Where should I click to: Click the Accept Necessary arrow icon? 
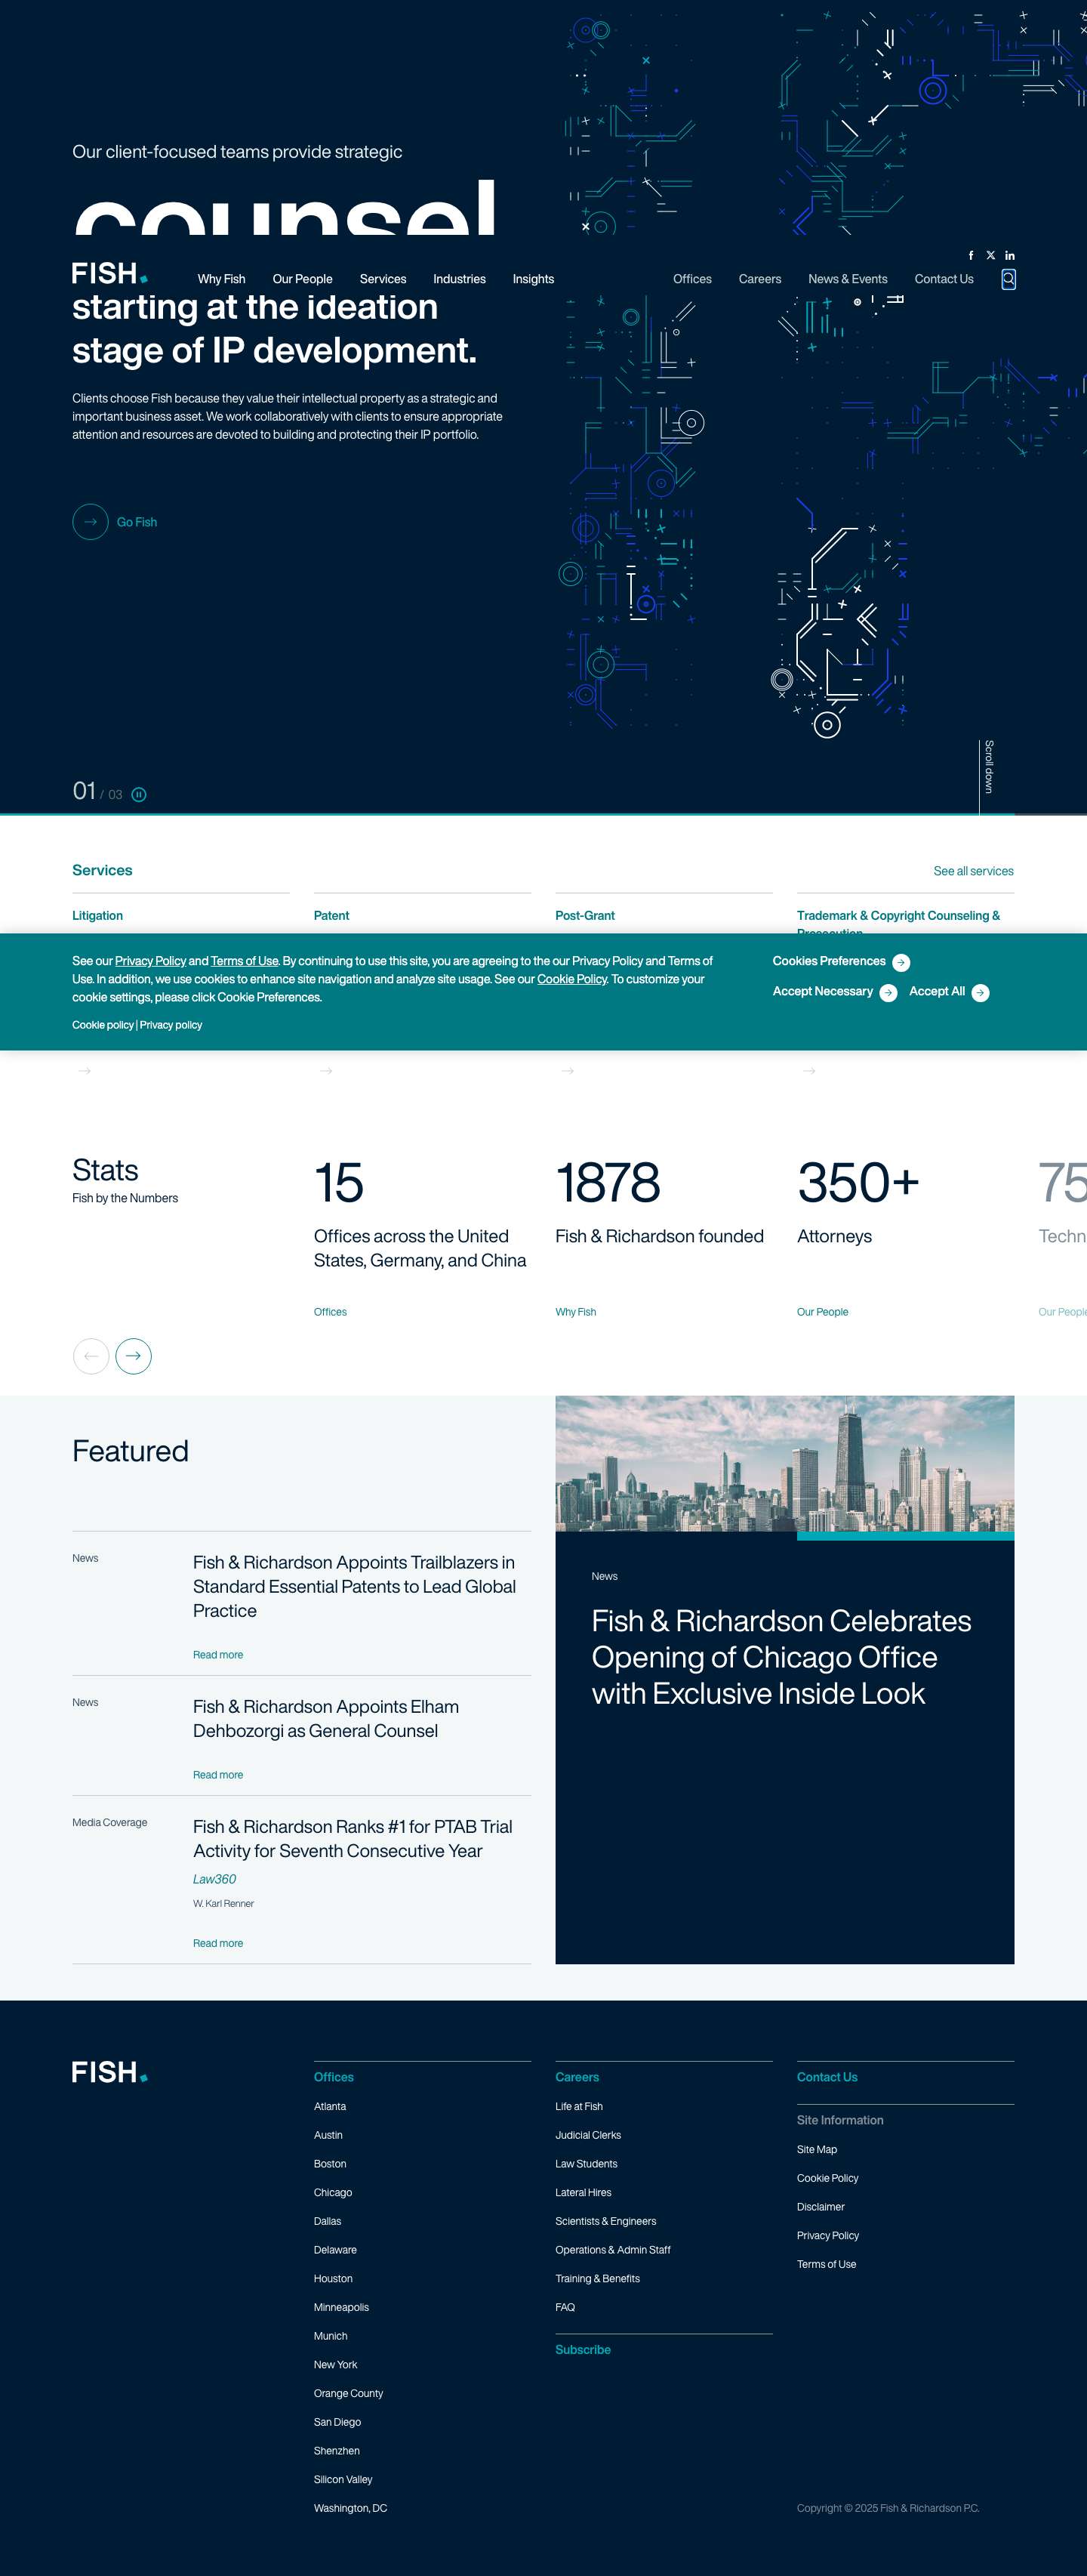(888, 992)
